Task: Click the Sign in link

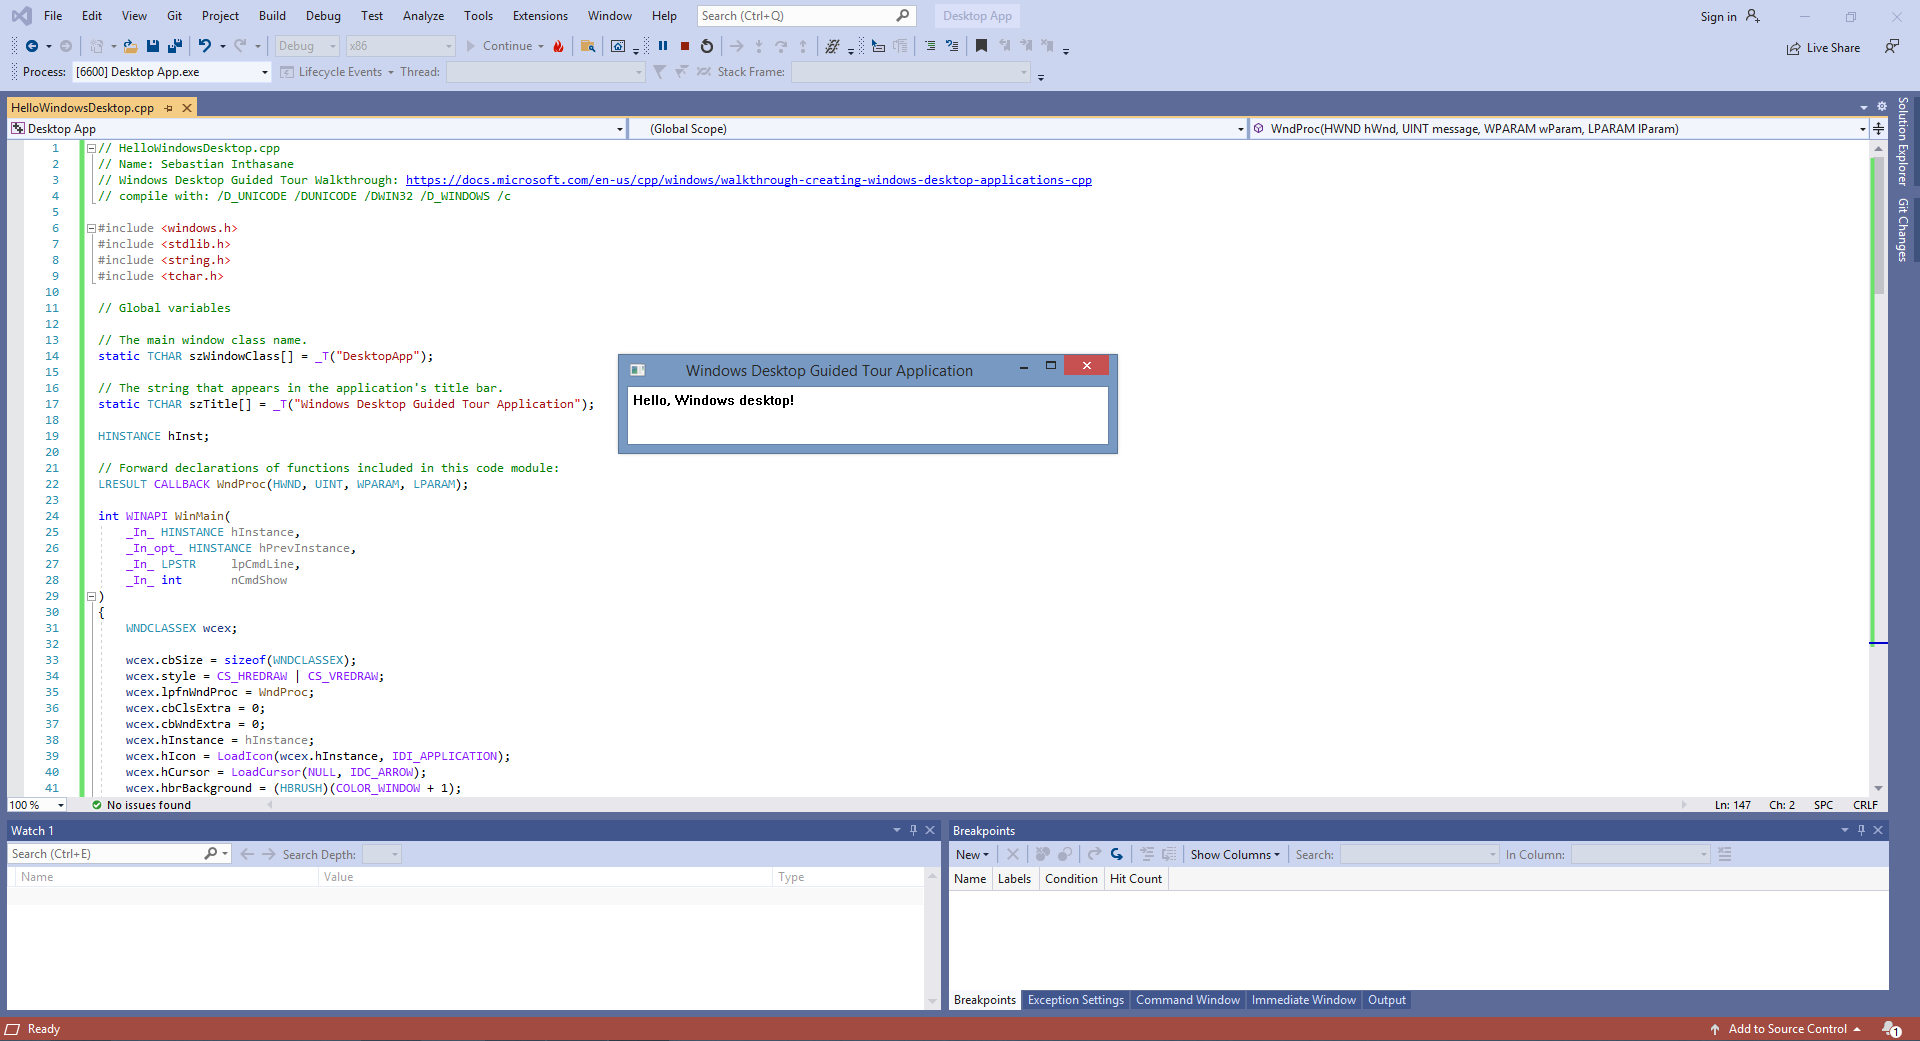Action: click(x=1718, y=17)
